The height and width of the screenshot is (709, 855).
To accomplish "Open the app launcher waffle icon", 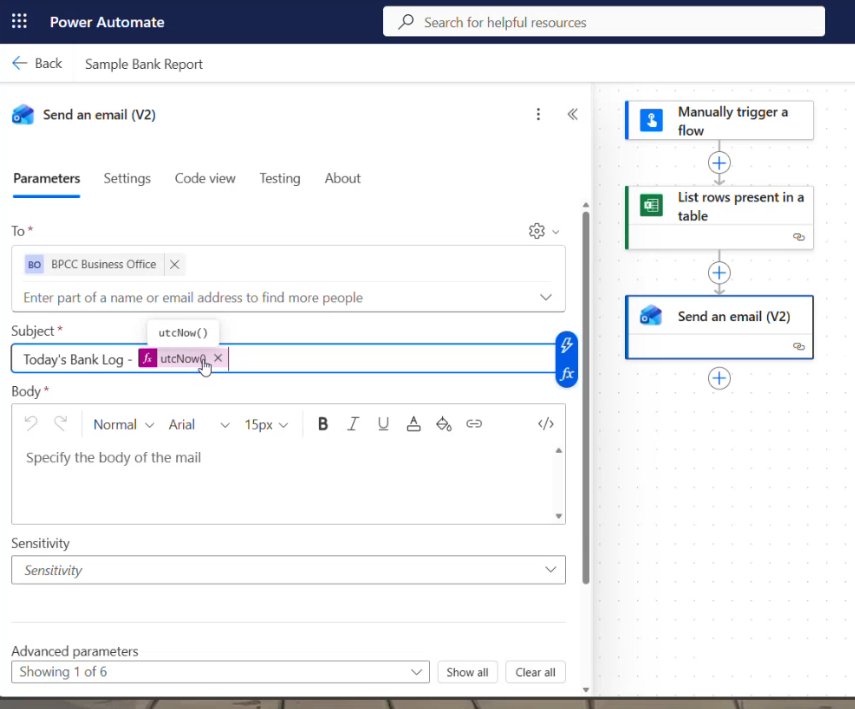I will 20,21.
